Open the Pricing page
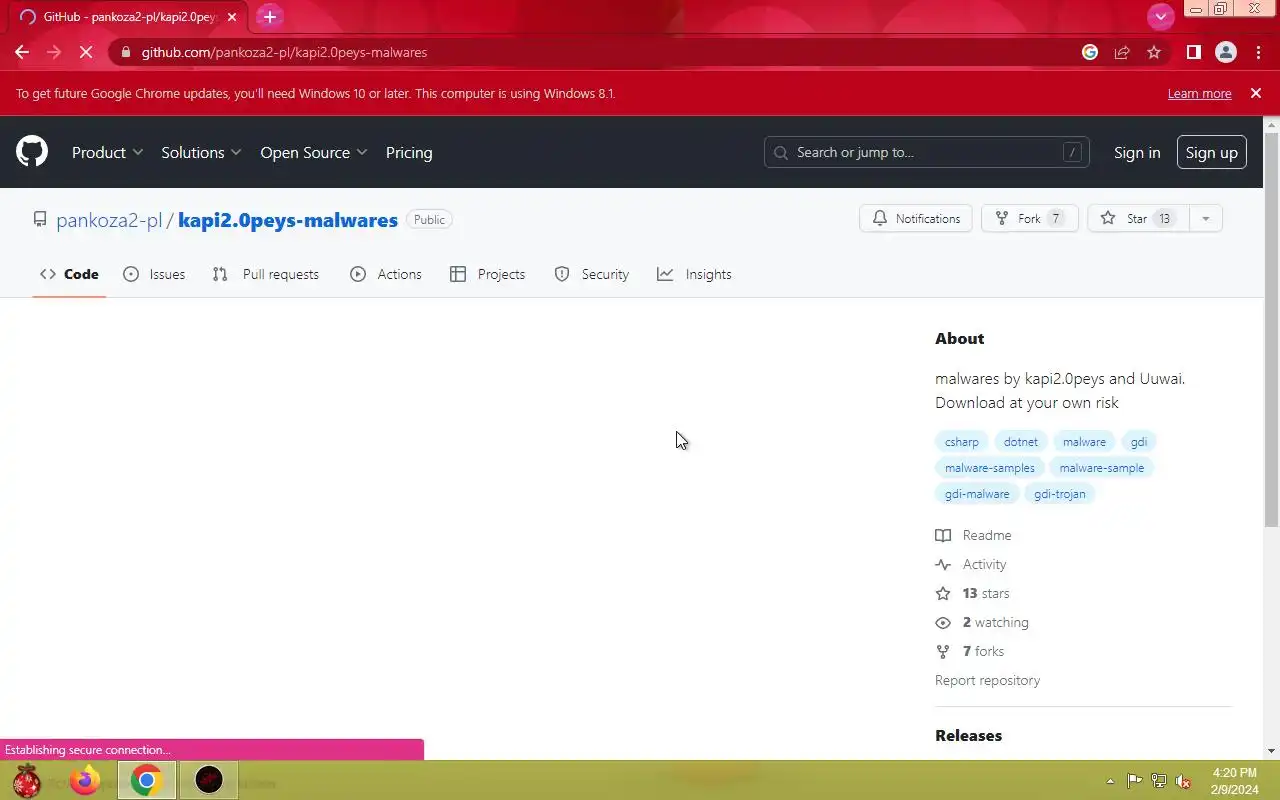1280x800 pixels. (409, 152)
